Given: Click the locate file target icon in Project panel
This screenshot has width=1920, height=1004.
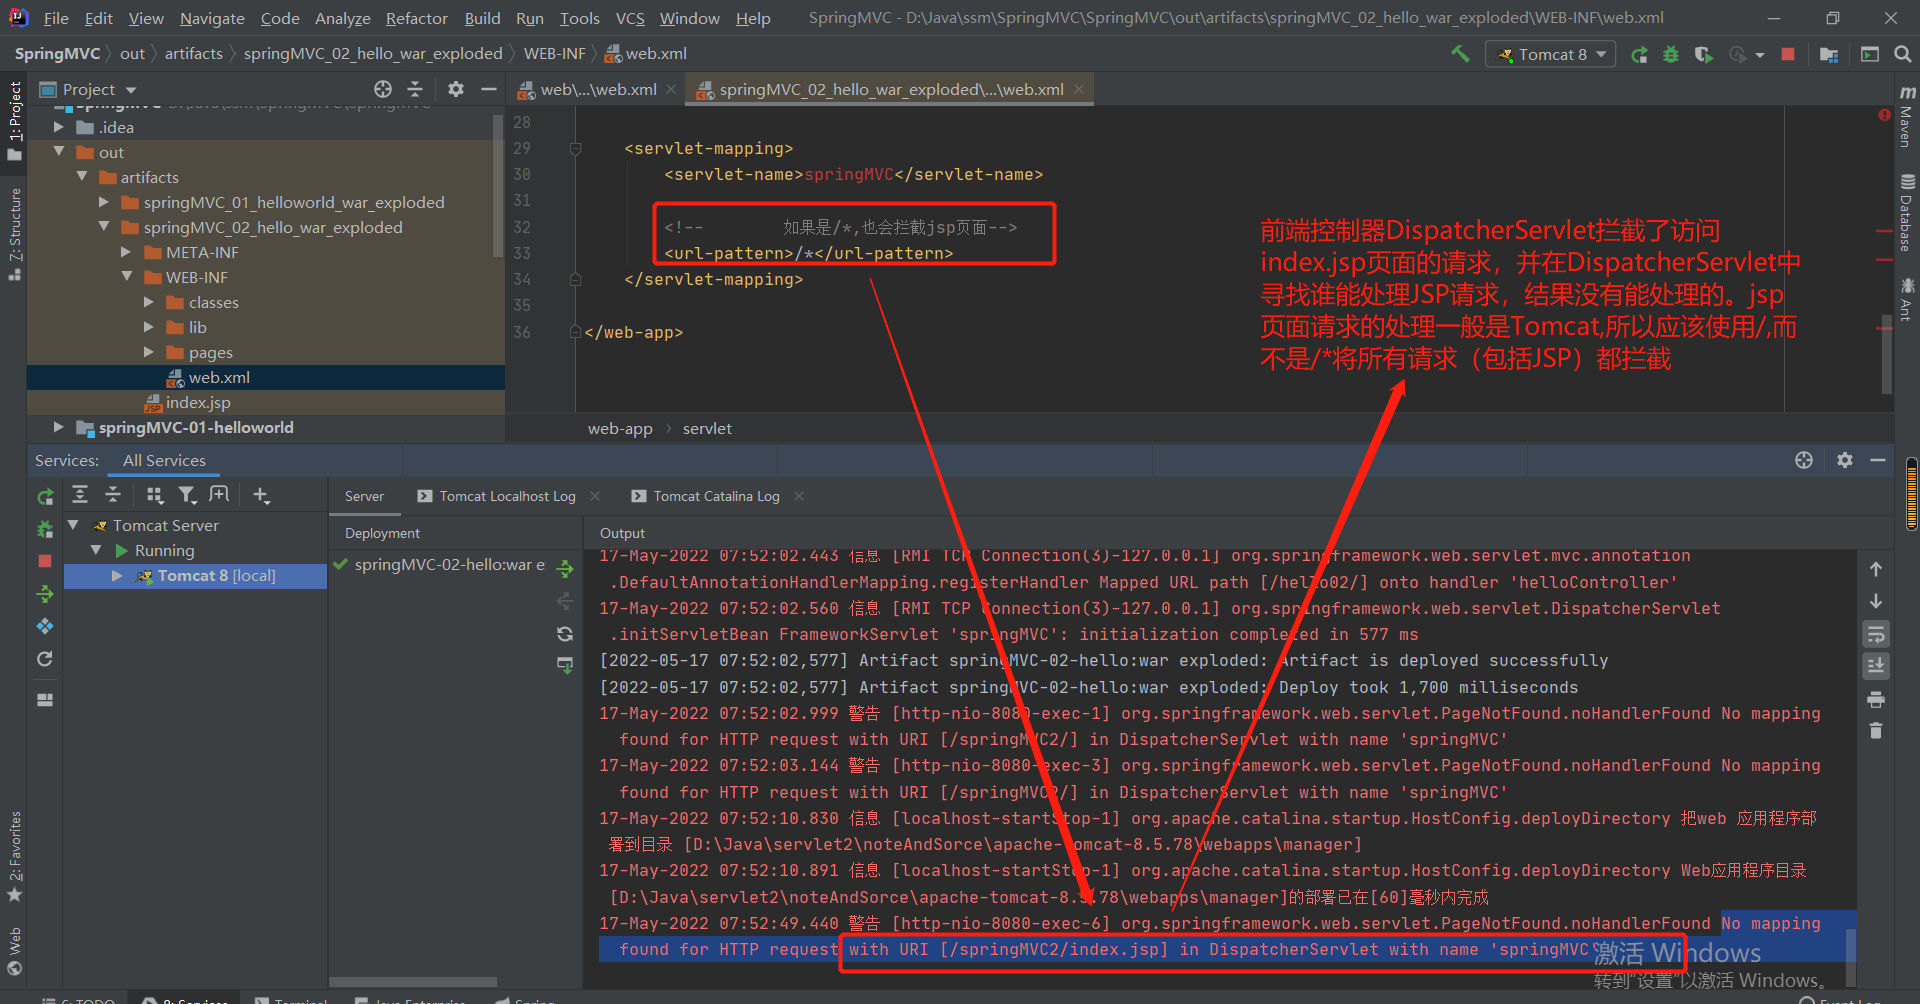Looking at the screenshot, I should (x=383, y=89).
